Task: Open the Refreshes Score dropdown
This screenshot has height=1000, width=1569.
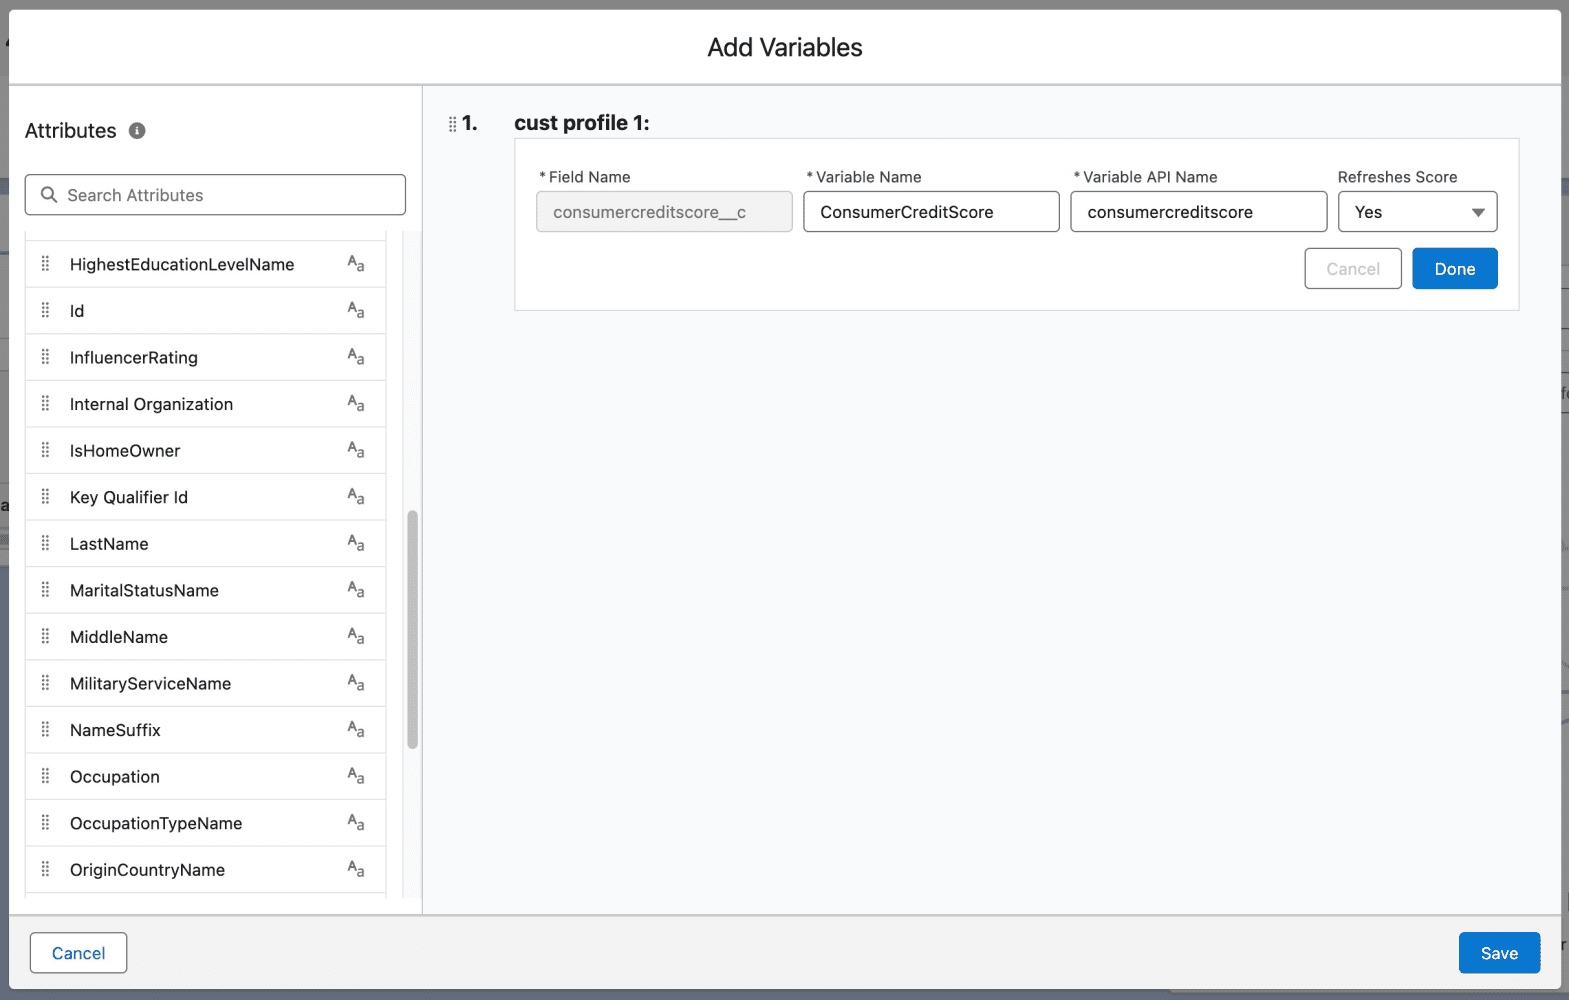Action: (x=1417, y=212)
